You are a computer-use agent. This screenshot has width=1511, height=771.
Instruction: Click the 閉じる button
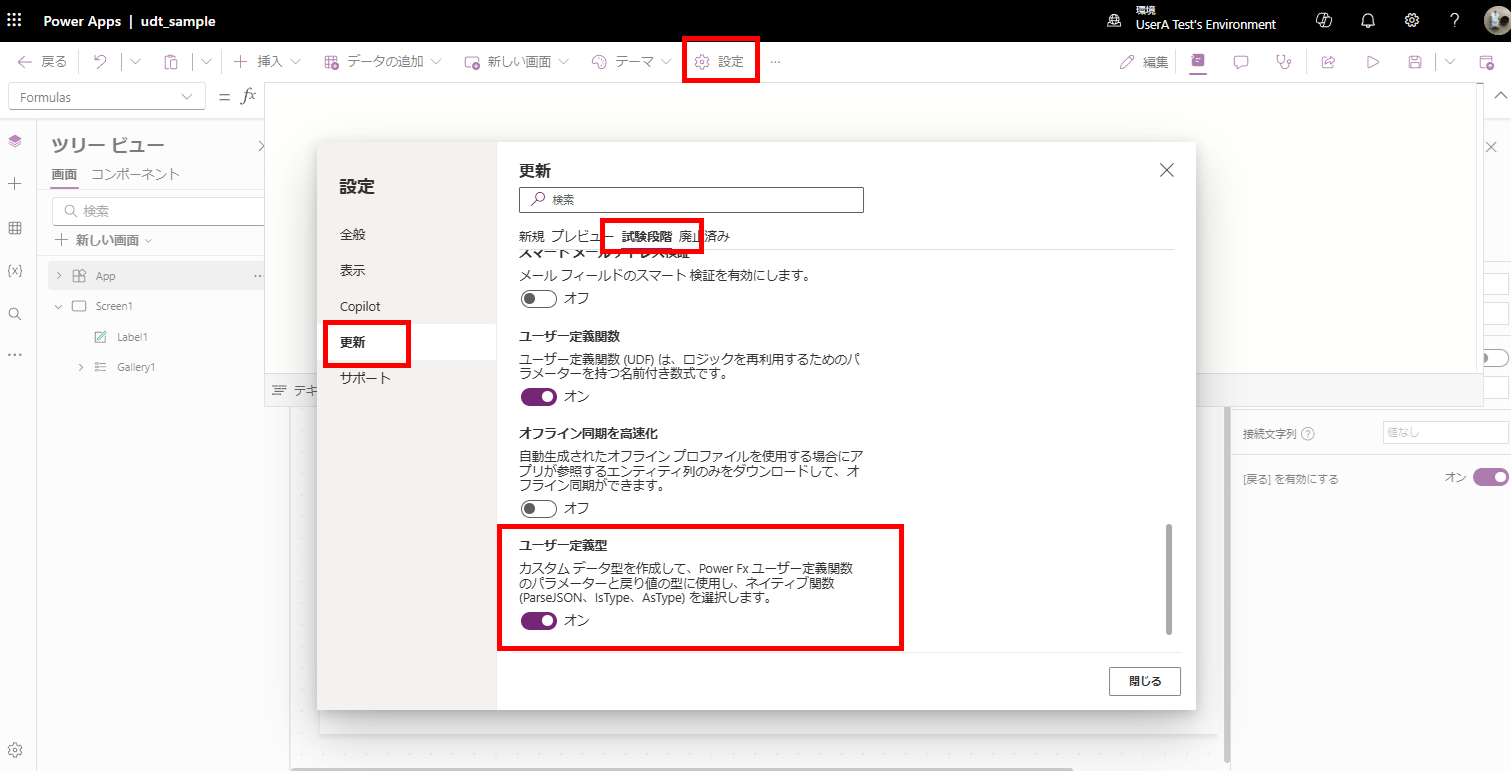(x=1144, y=681)
